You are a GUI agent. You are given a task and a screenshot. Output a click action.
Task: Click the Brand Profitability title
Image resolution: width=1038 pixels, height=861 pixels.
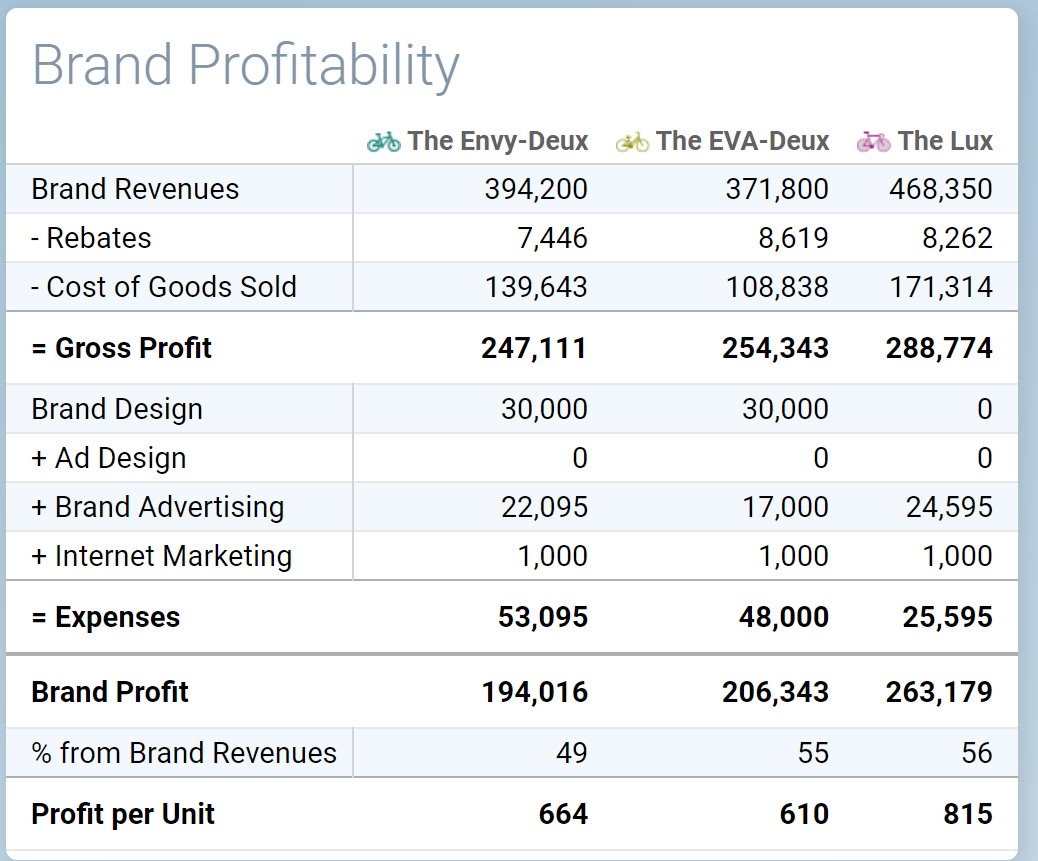click(x=246, y=65)
